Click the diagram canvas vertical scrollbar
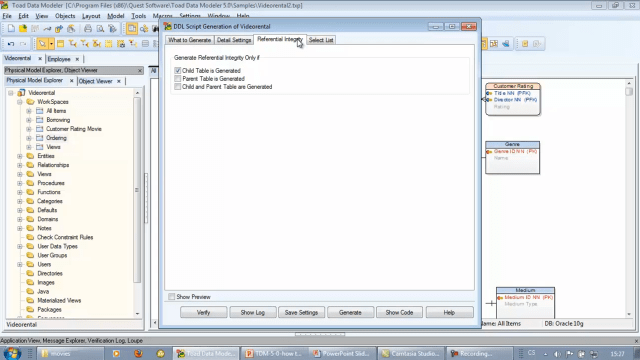 [629, 91]
